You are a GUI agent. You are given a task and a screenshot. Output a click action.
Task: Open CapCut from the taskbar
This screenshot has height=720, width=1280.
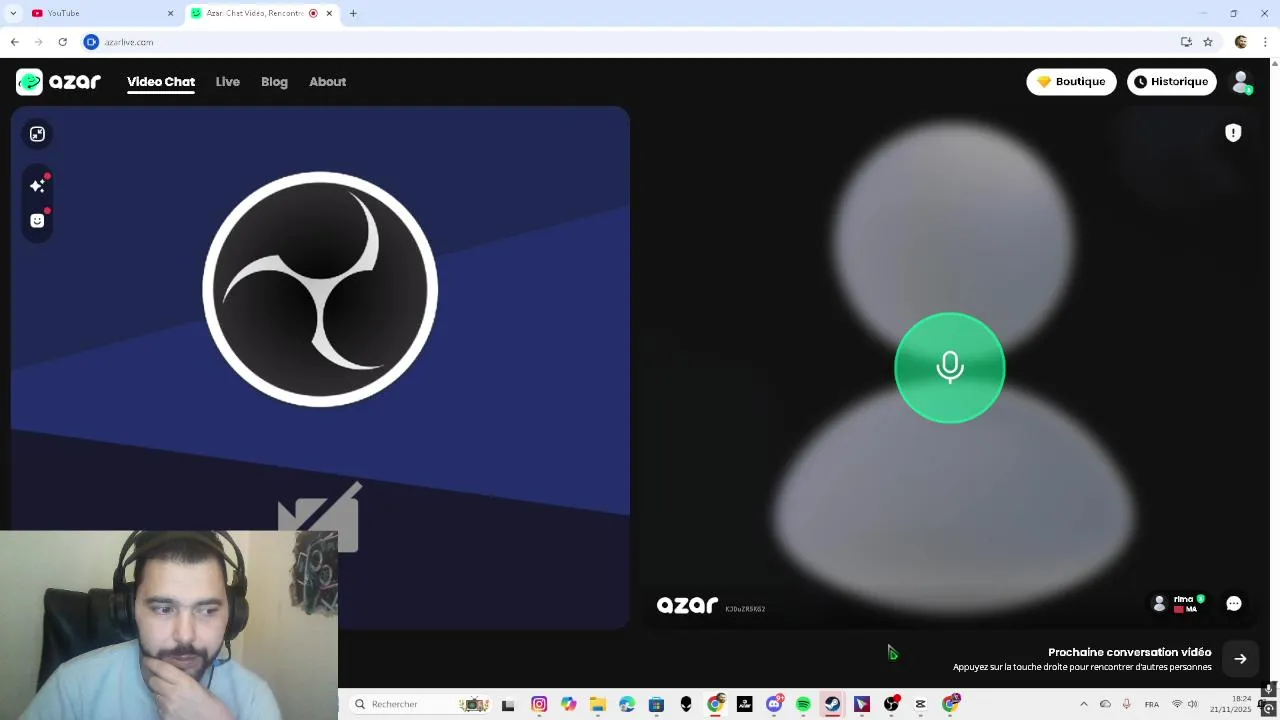[920, 704]
